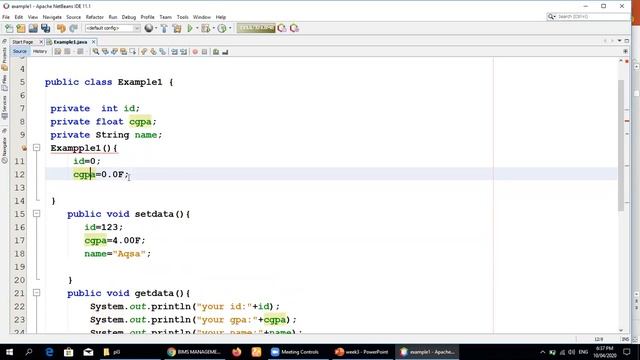Screen dimensions: 640x360
Task: Click the Search field in the menu bar
Action: click(588, 16)
